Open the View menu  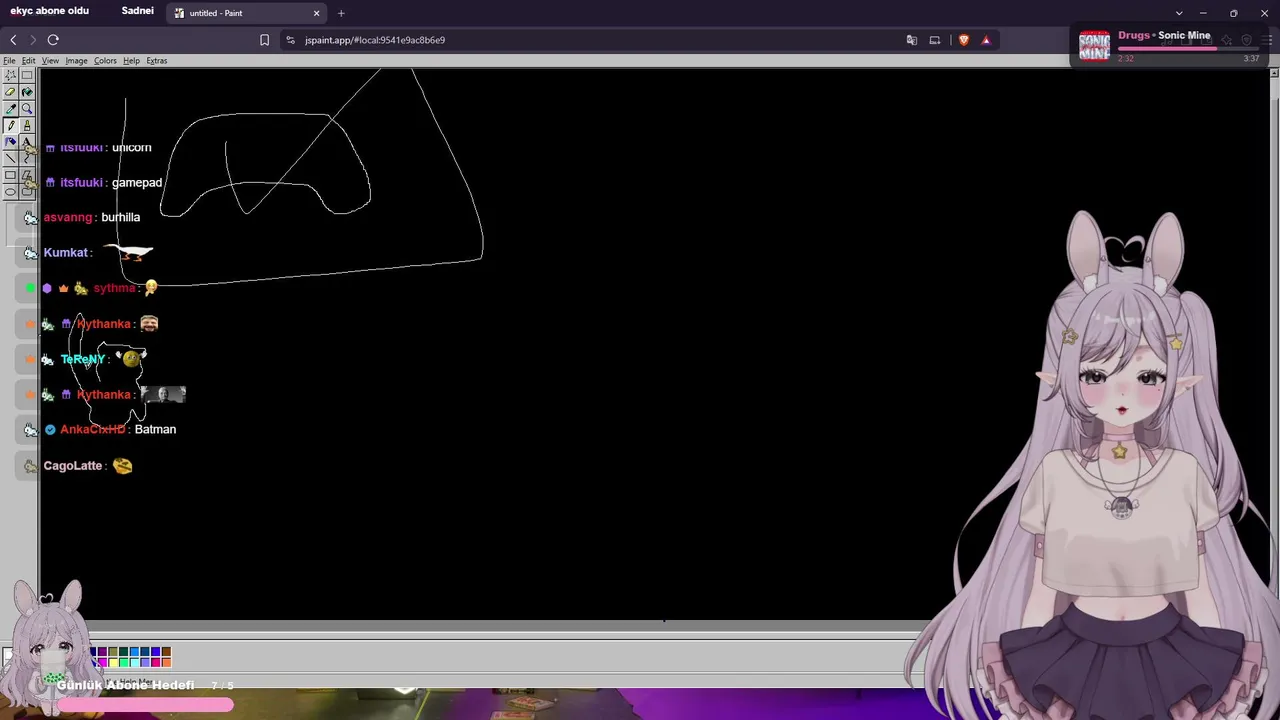click(x=50, y=61)
